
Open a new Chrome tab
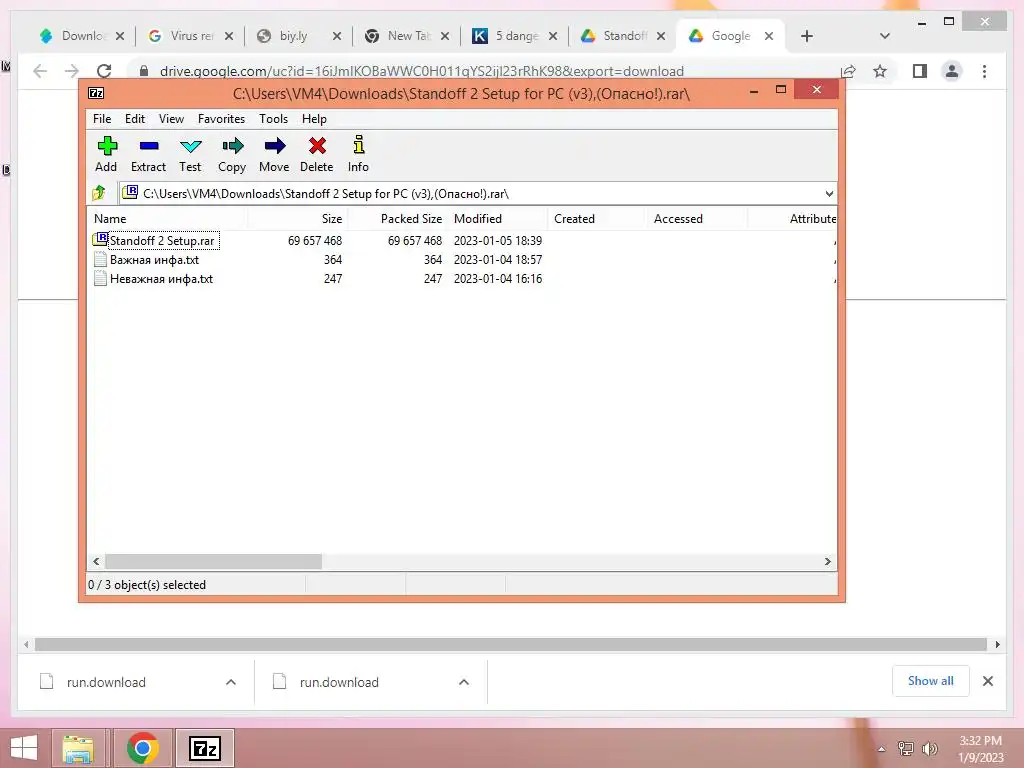(807, 36)
